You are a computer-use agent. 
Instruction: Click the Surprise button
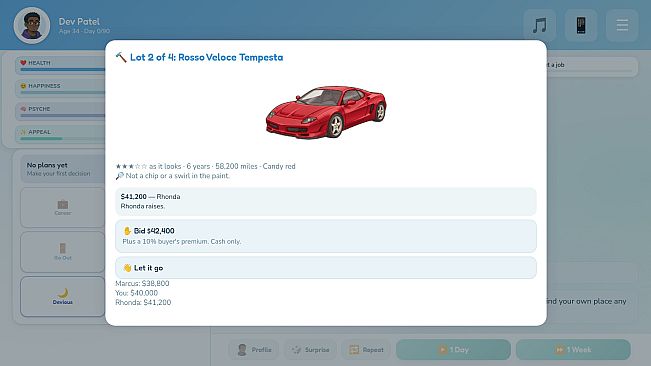point(310,350)
